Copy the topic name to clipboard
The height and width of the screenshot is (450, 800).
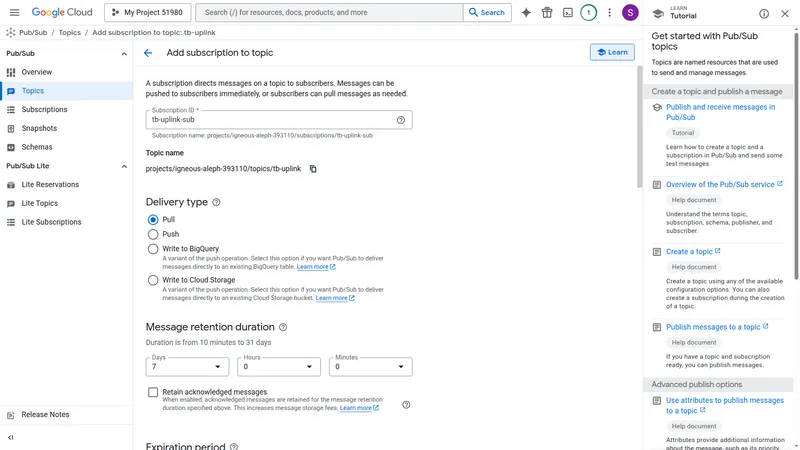[313, 169]
